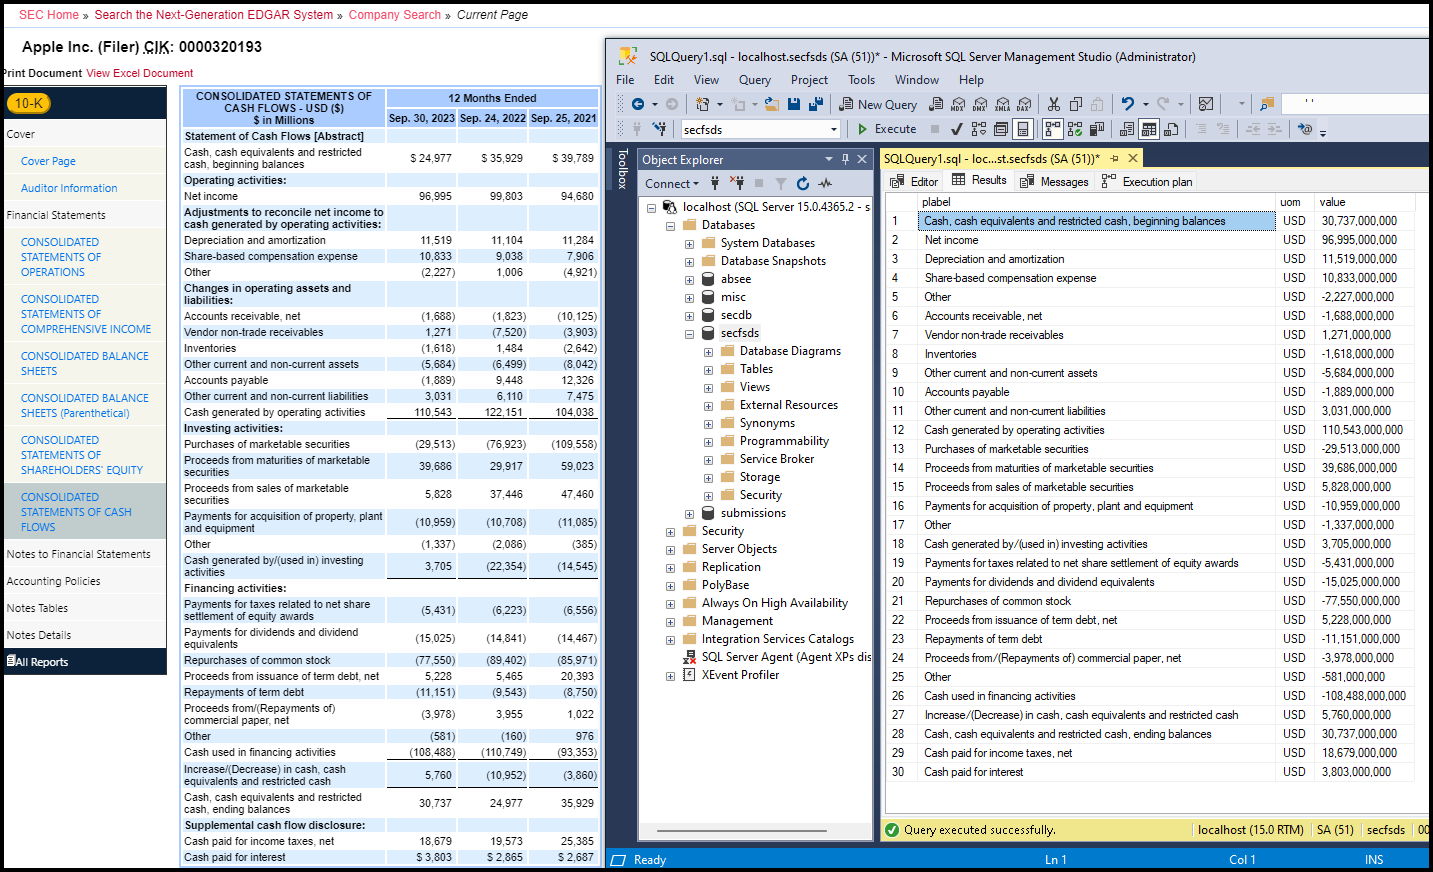
Task: Collapse the secfsds database node
Action: 689,334
